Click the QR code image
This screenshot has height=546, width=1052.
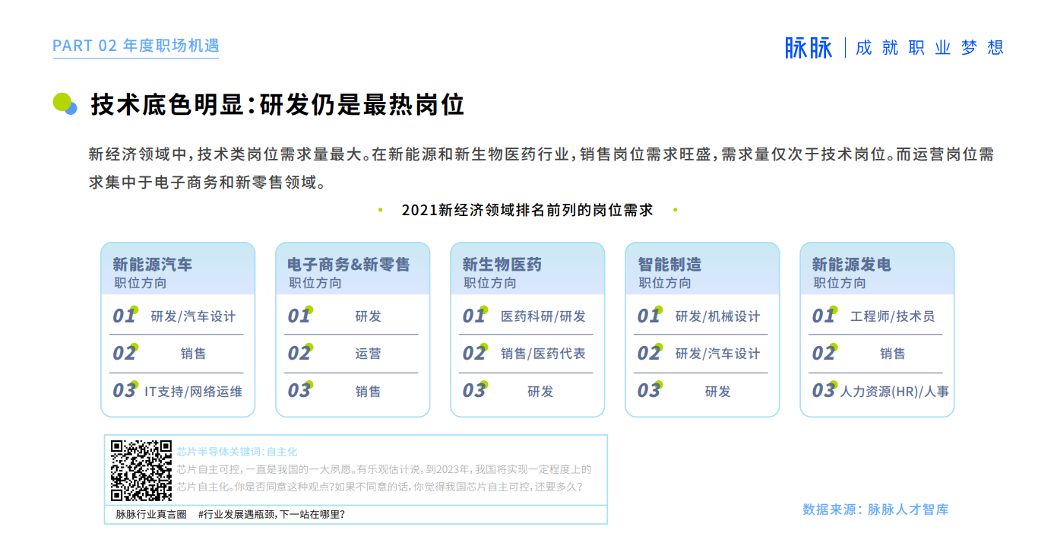(141, 470)
